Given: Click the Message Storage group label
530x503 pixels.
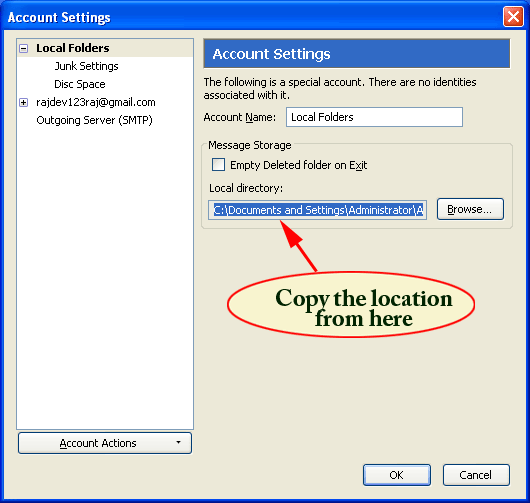Looking at the screenshot, I should (x=250, y=145).
